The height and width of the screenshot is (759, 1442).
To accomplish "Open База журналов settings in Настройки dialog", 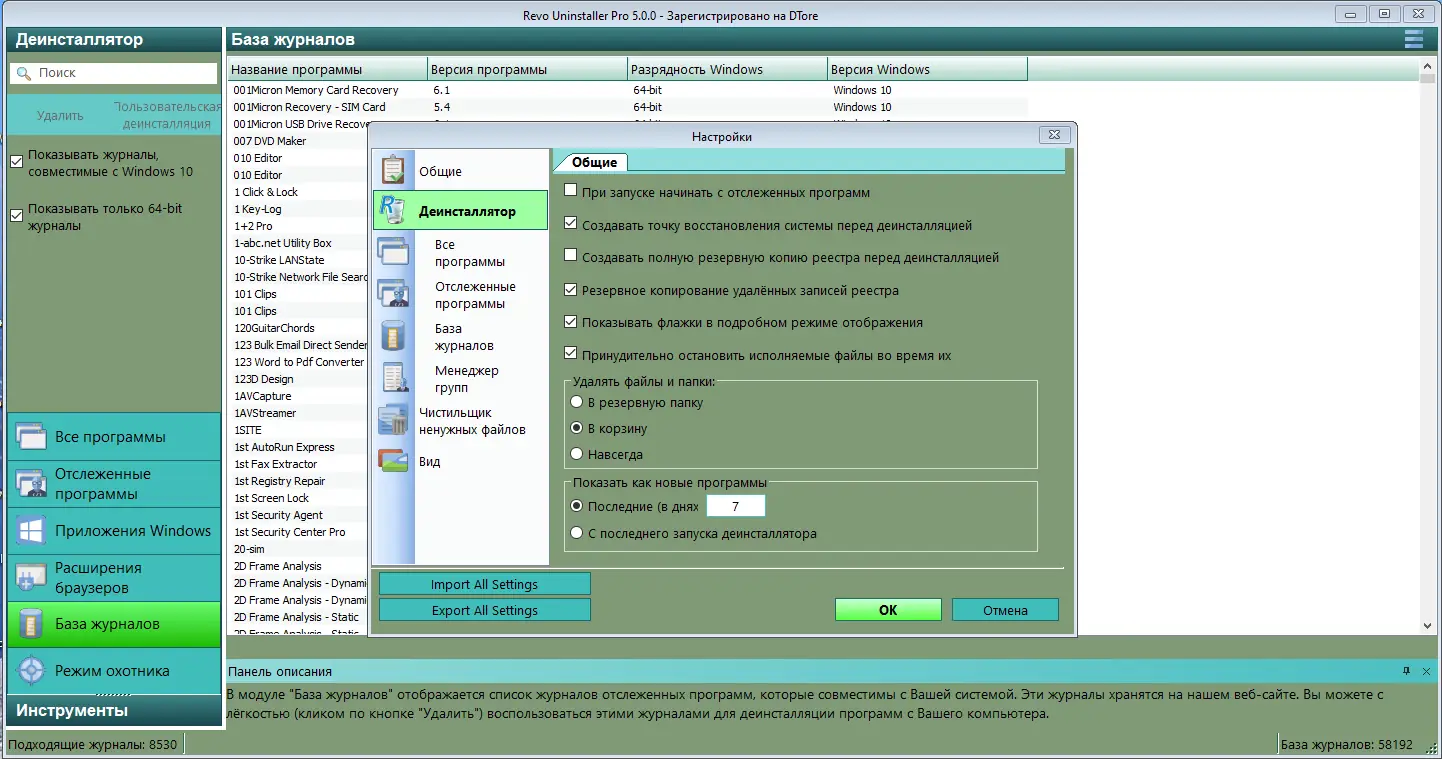I will click(x=461, y=337).
